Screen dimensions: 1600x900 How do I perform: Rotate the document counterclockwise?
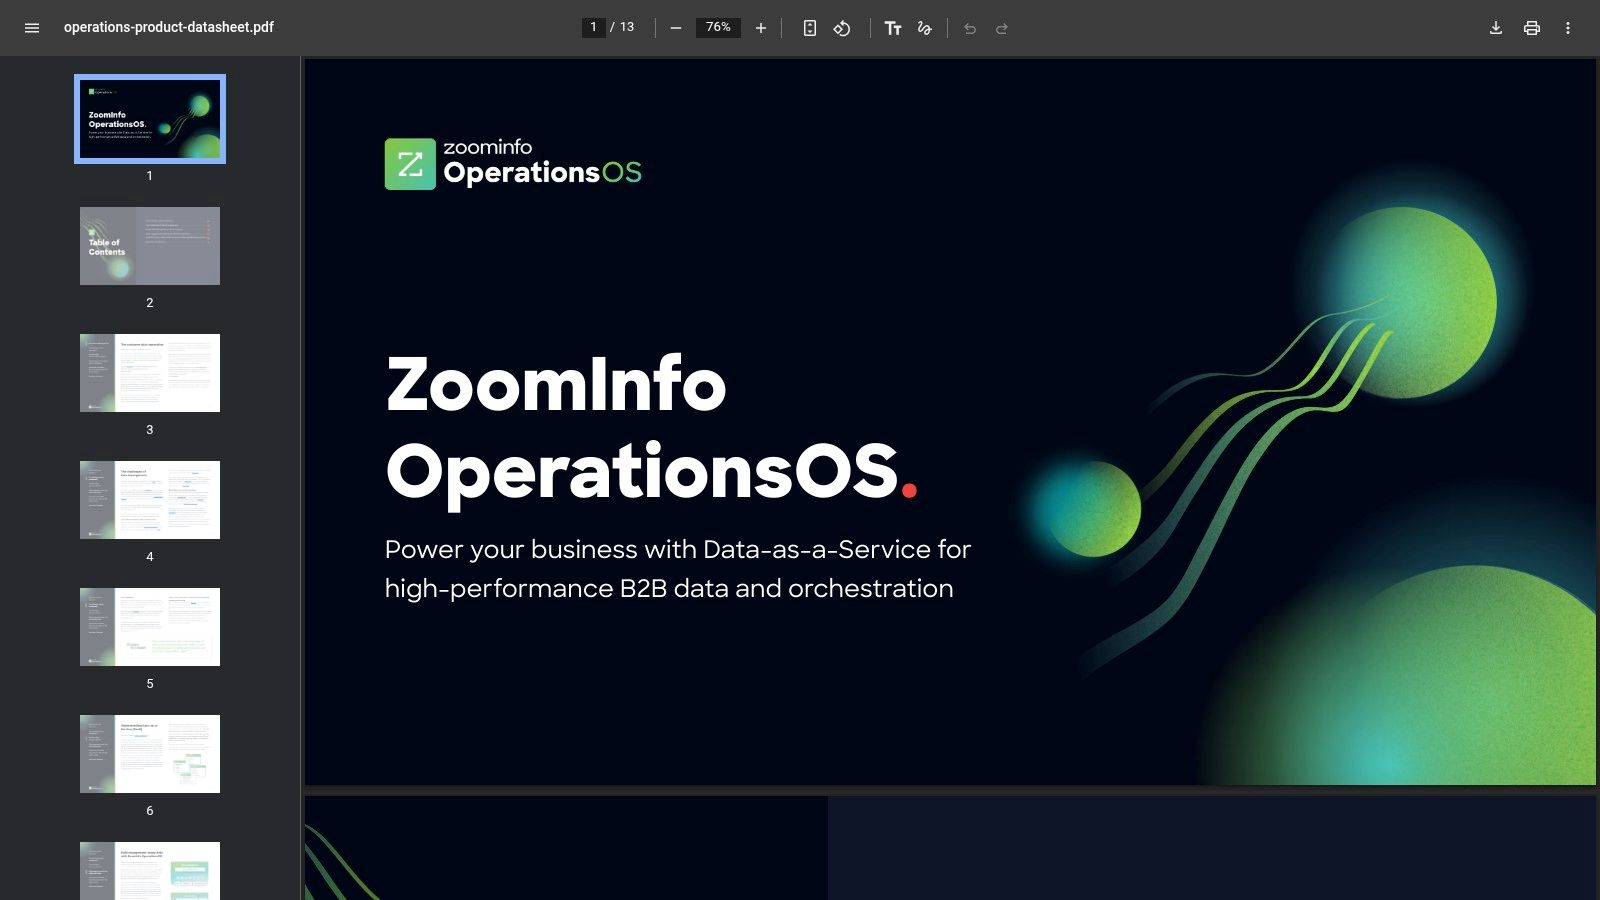[842, 28]
